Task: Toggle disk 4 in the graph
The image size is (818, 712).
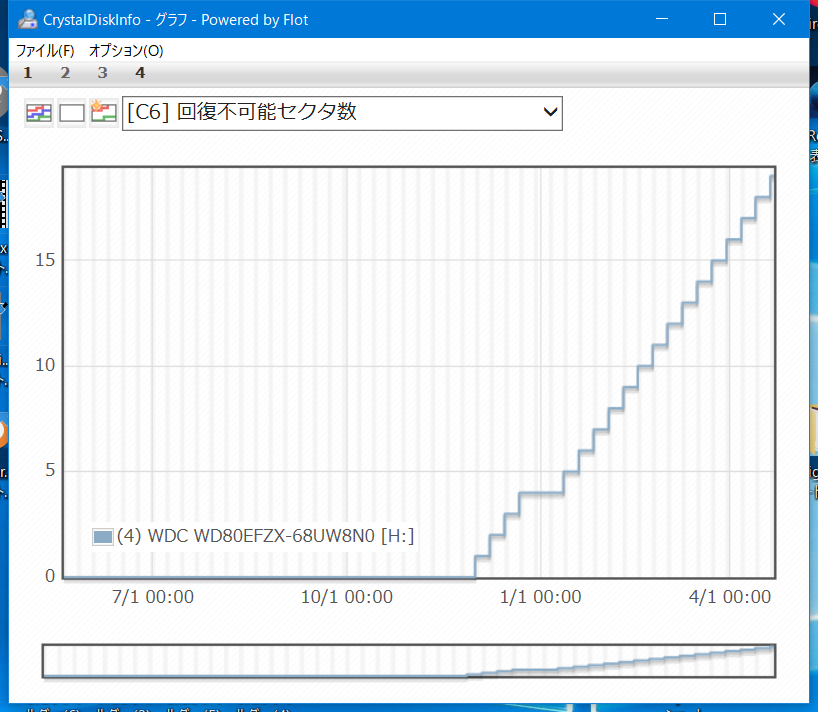Action: 140,73
